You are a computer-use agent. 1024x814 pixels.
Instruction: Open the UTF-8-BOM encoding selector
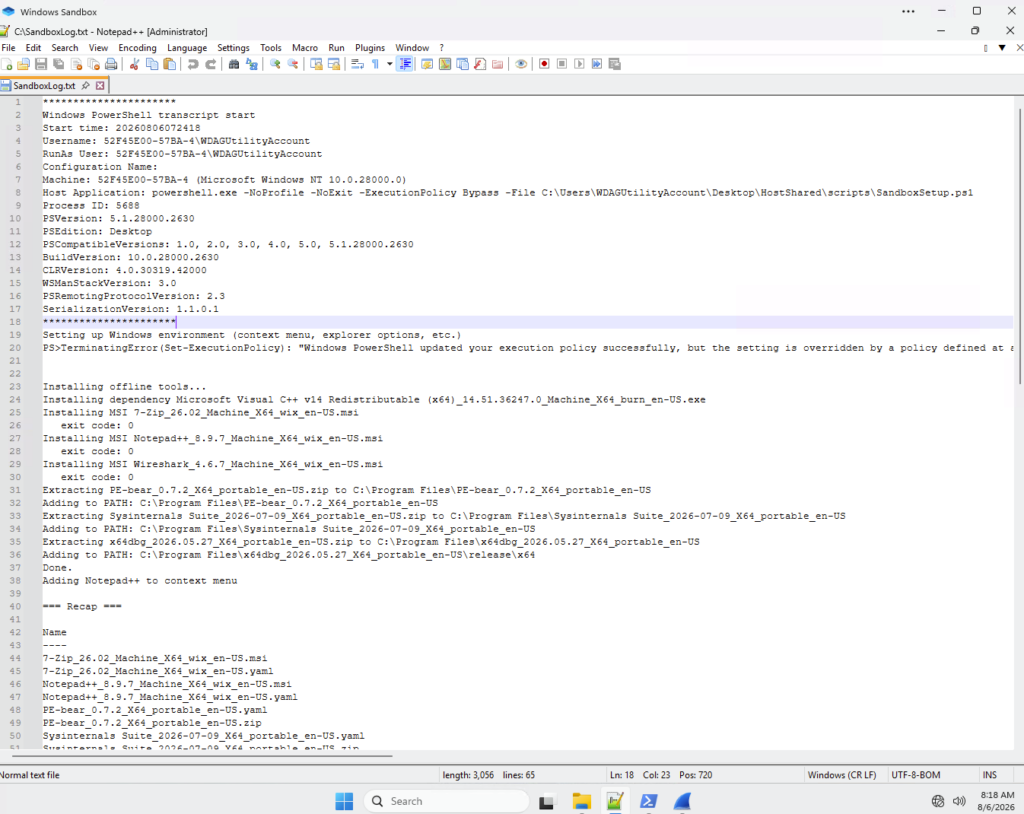916,775
